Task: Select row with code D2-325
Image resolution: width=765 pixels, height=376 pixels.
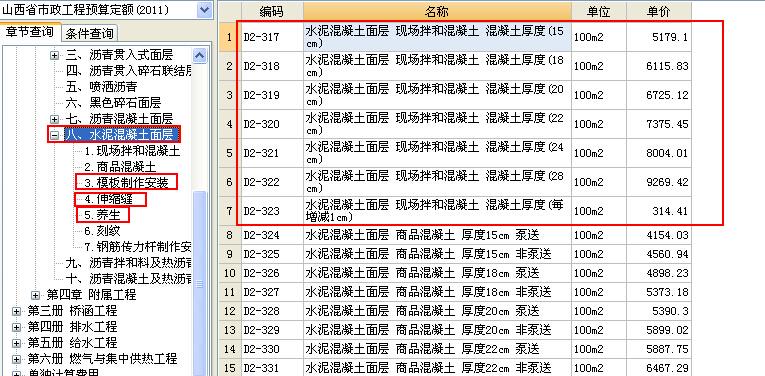Action: (455, 255)
